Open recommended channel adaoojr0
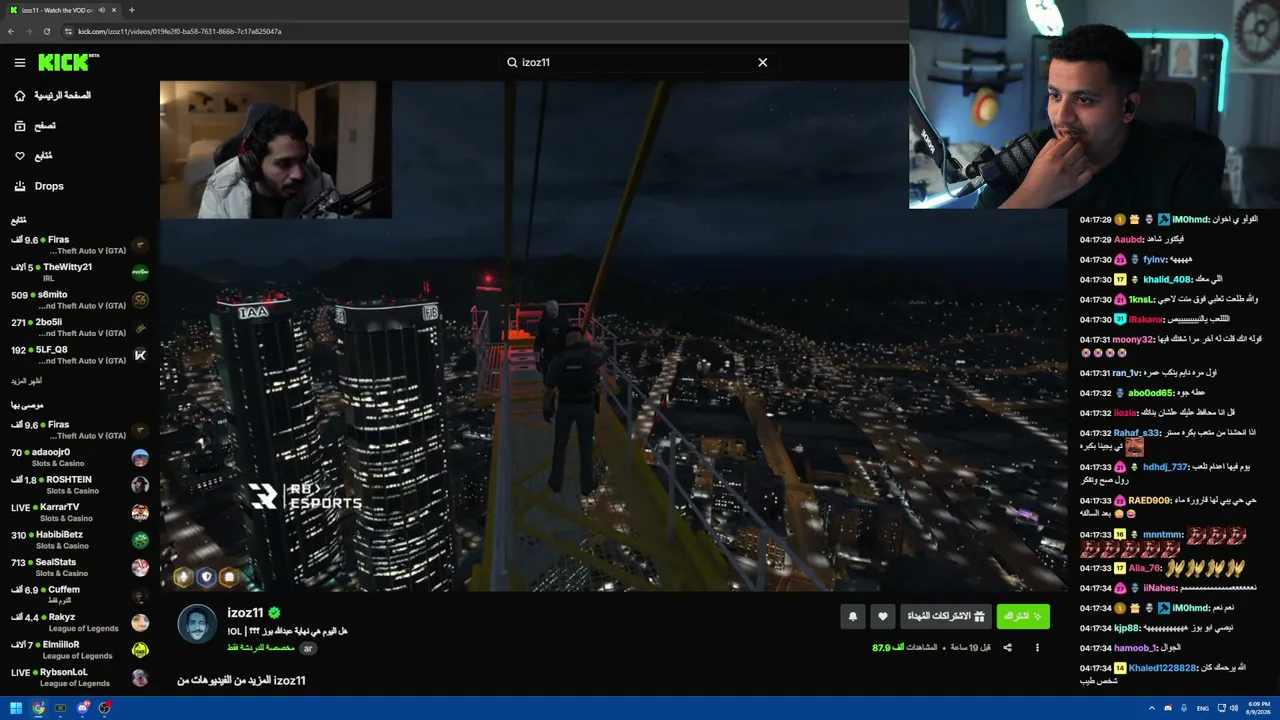This screenshot has height=720, width=1280. 80,457
